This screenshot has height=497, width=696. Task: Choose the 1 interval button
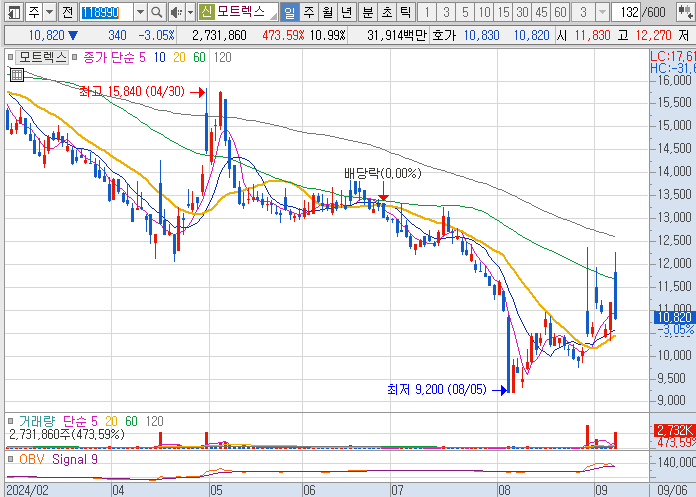pyautogui.click(x=427, y=12)
